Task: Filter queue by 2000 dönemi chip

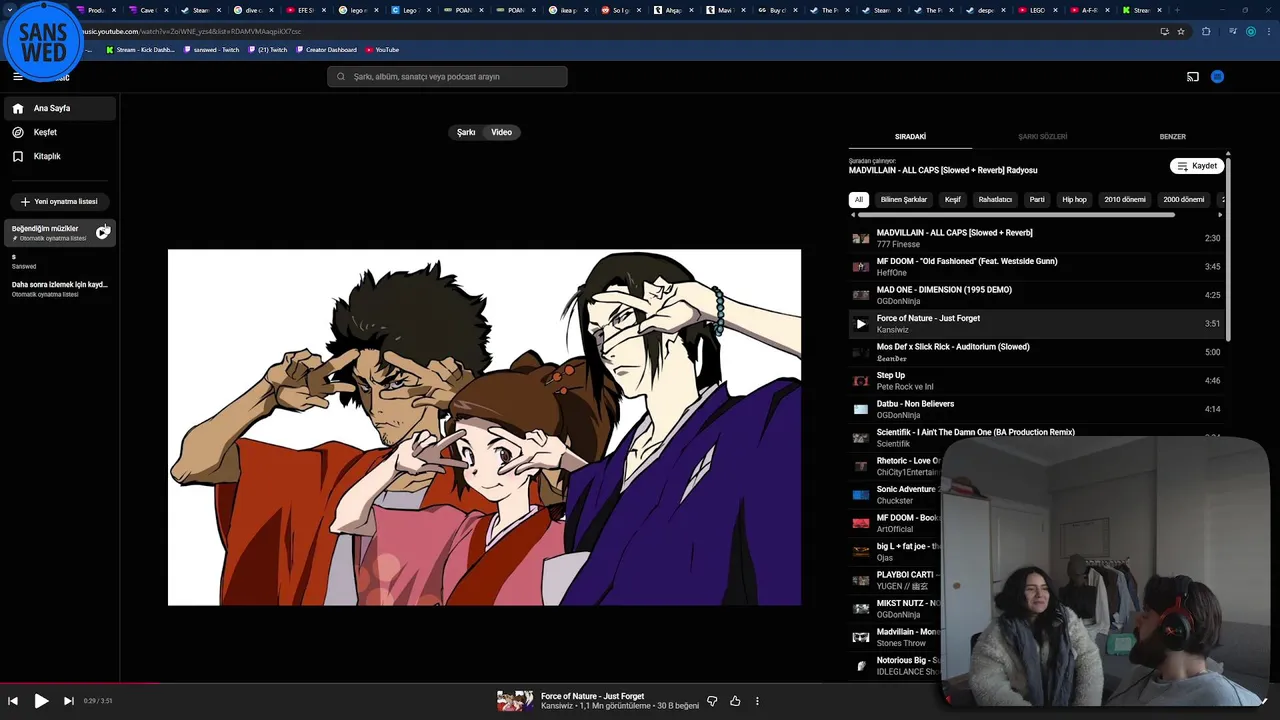Action: 1184,199
